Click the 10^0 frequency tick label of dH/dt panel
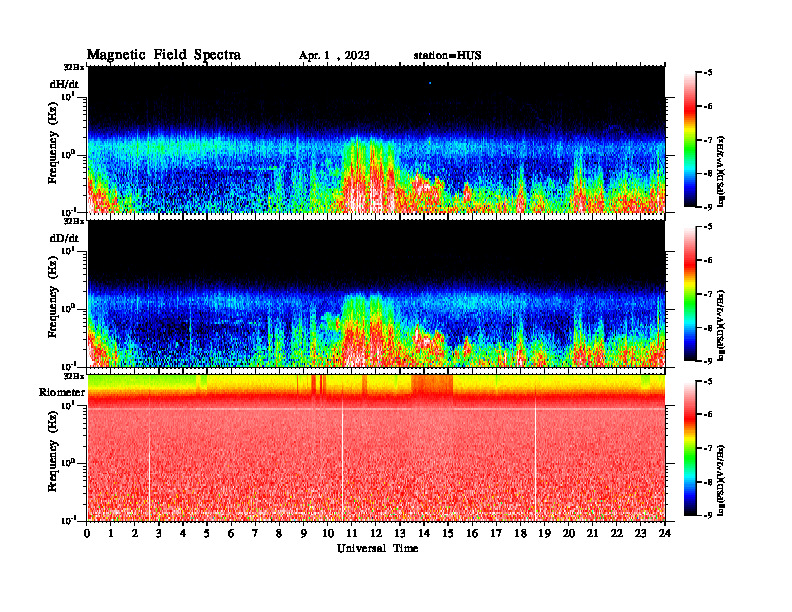 point(69,154)
